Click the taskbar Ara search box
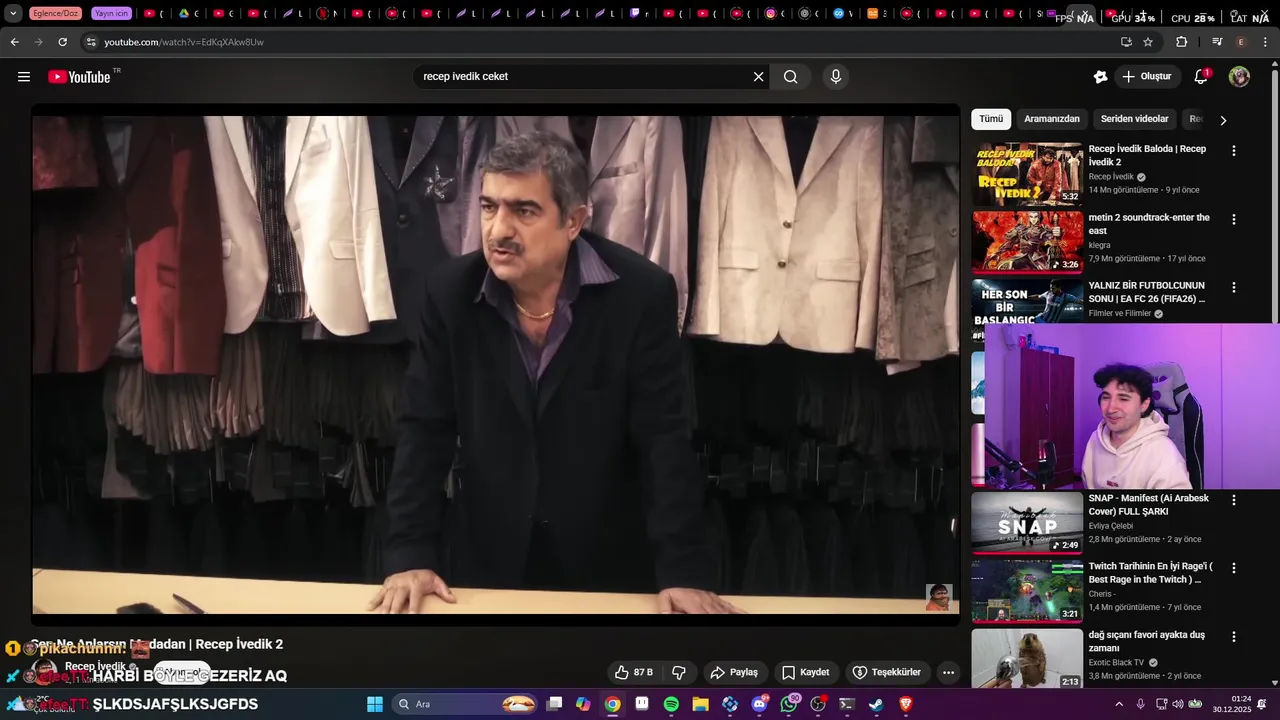The height and width of the screenshot is (720, 1280). coord(467,704)
